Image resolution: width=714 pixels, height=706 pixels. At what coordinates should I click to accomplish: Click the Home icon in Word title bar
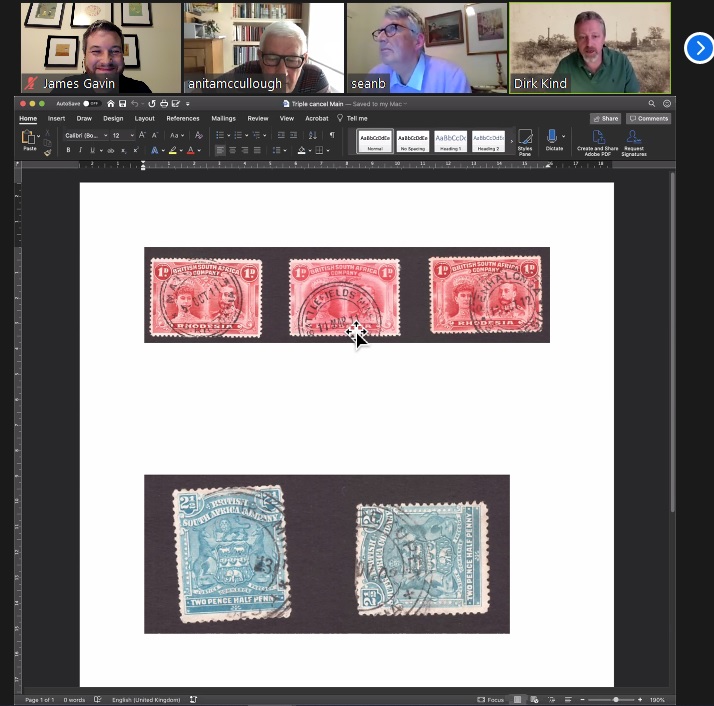[x=111, y=104]
